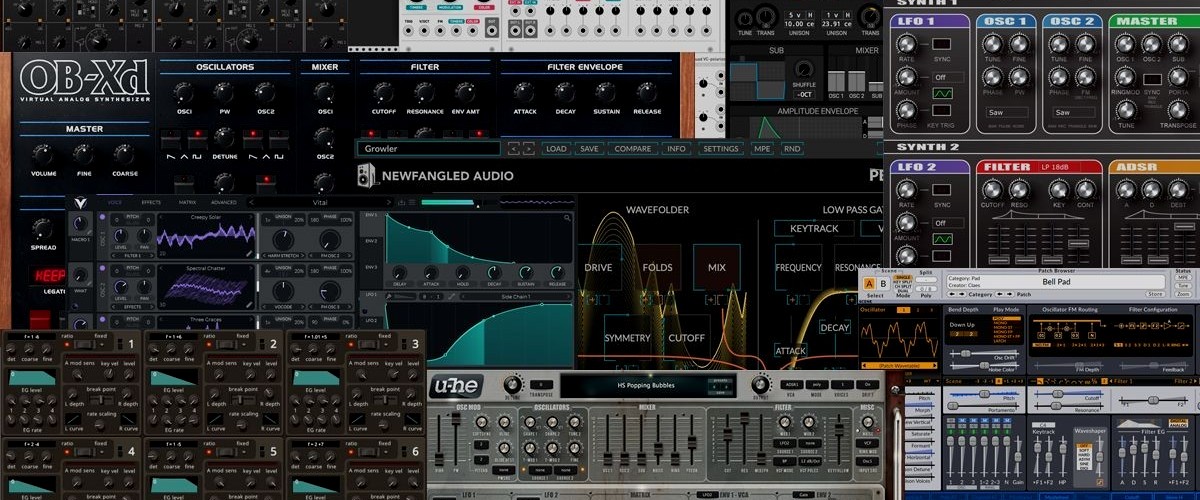Click the RND button
This screenshot has width=1200, height=500.
792,149
